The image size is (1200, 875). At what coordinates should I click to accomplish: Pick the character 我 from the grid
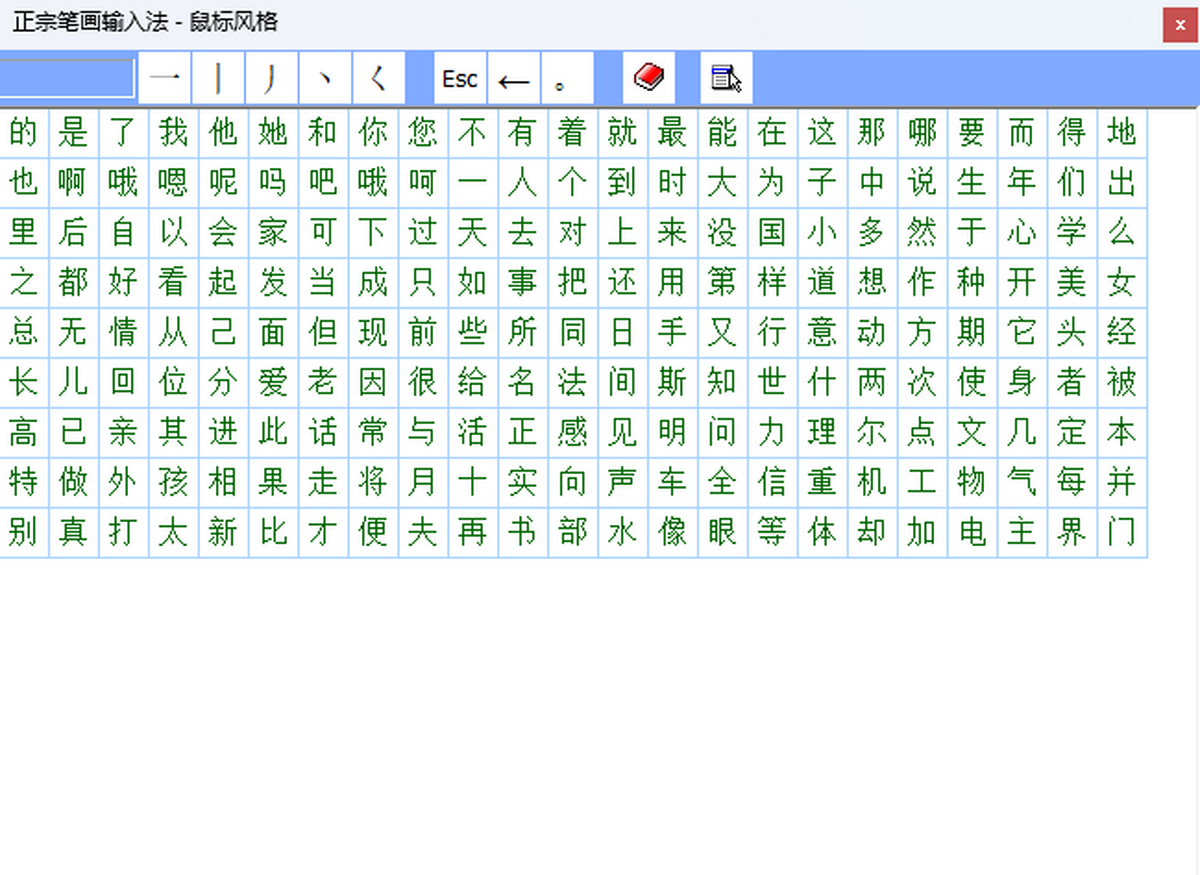(x=173, y=131)
